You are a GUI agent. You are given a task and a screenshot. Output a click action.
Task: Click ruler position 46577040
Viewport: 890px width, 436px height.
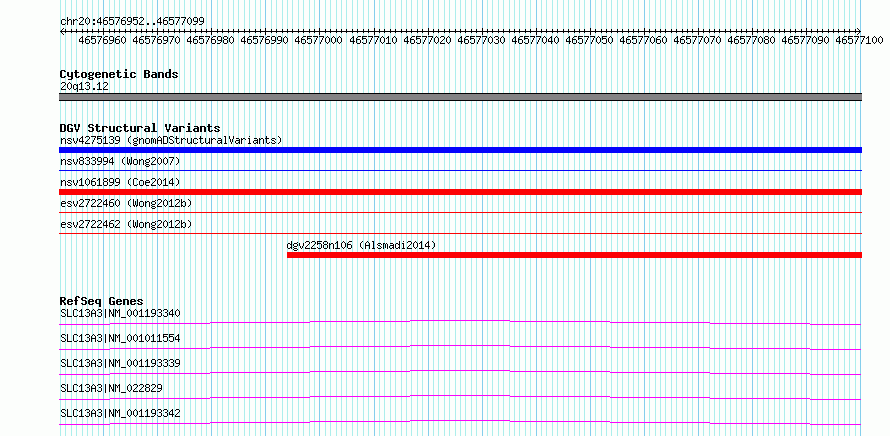tap(536, 40)
